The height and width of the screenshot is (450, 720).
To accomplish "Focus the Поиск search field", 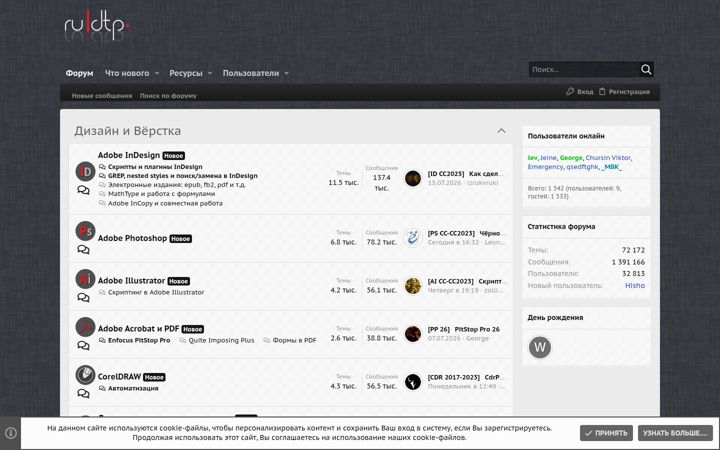I will [x=584, y=69].
